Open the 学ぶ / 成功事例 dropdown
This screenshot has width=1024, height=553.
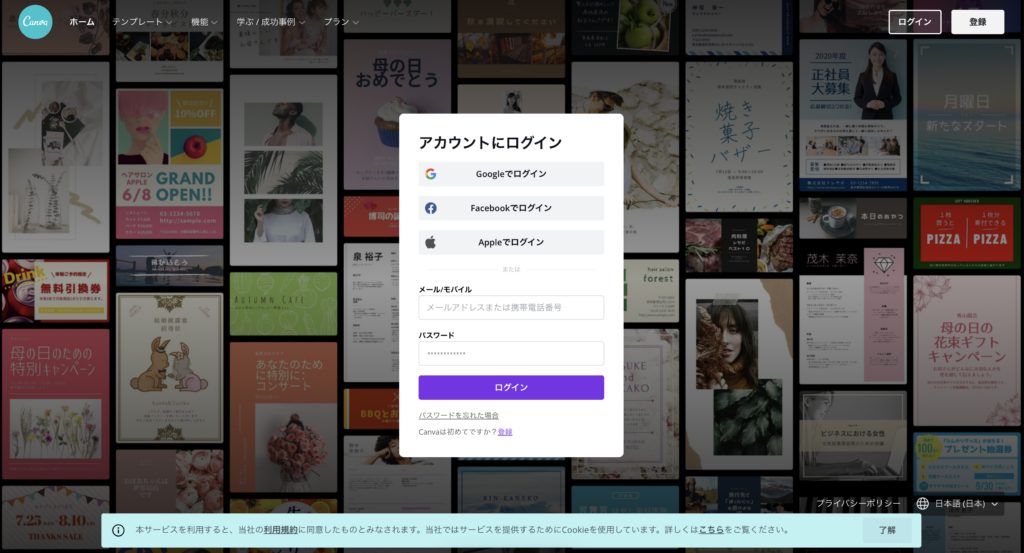[x=273, y=21]
